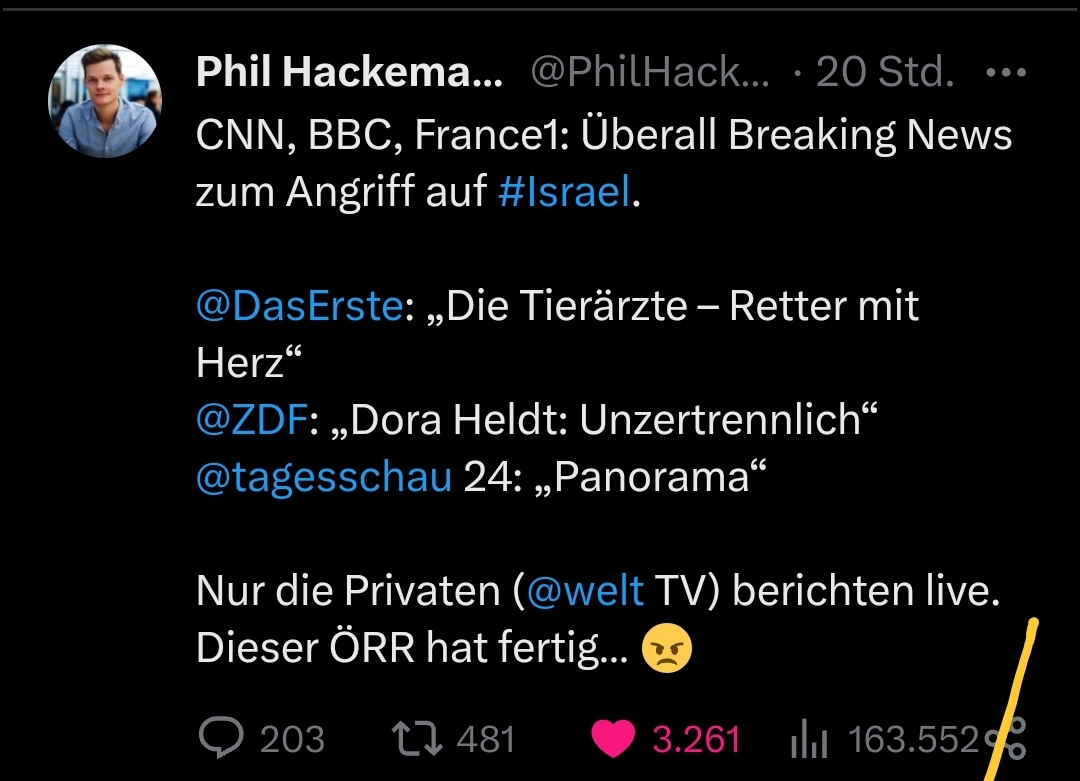Image resolution: width=1080 pixels, height=781 pixels.
Task: Click the 3.261 likes count
Action: click(x=696, y=740)
